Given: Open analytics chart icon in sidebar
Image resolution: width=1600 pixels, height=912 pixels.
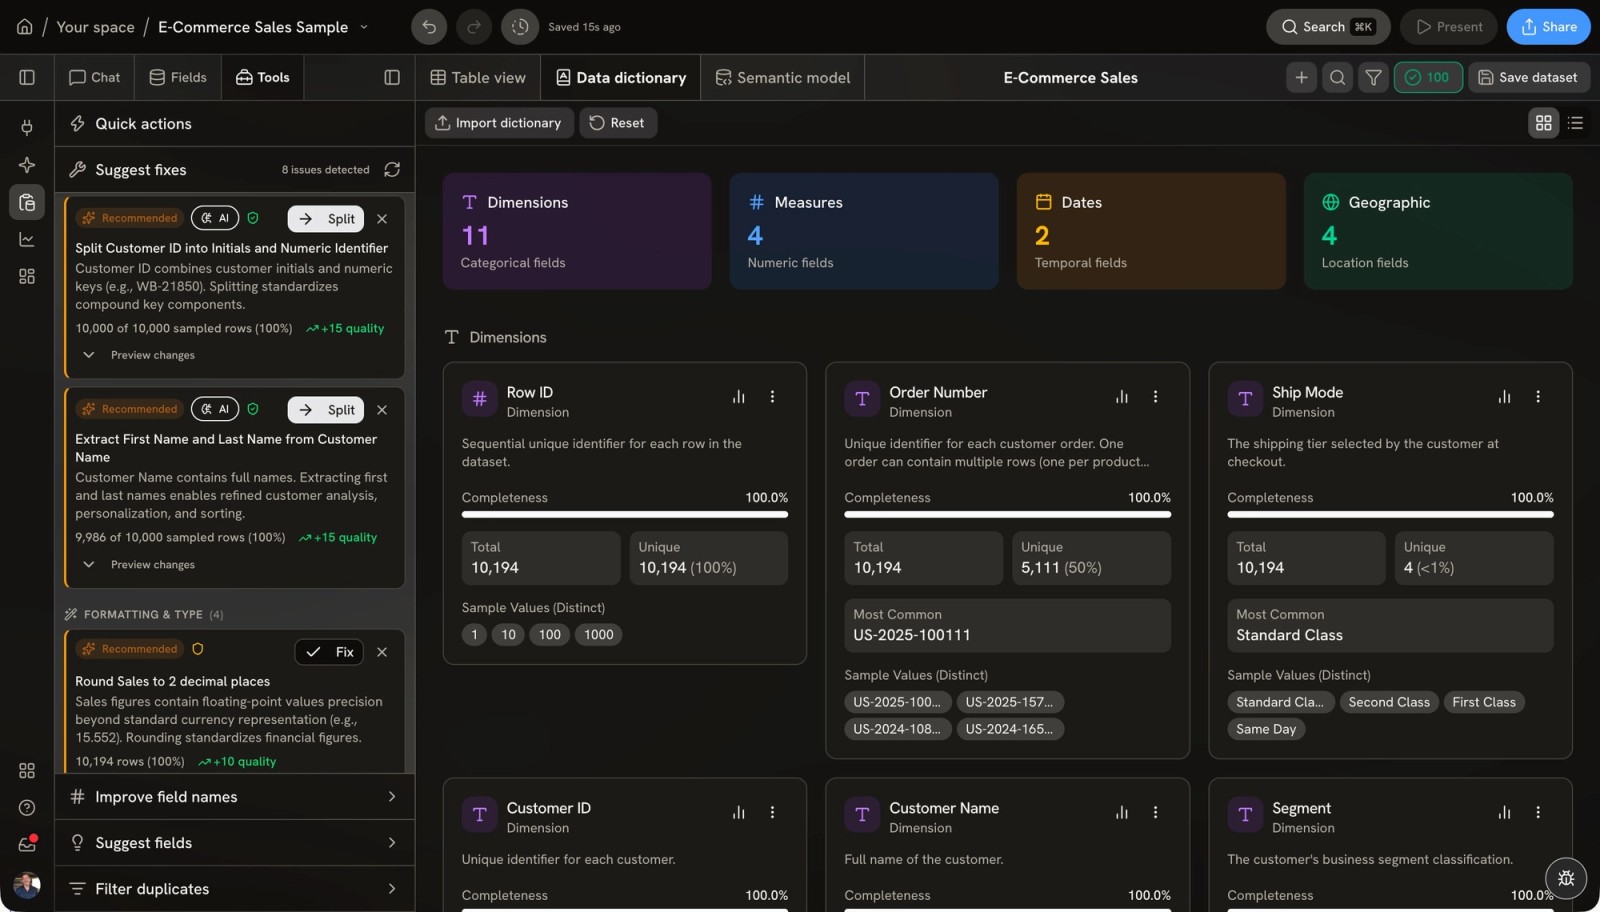Looking at the screenshot, I should coord(27,239).
